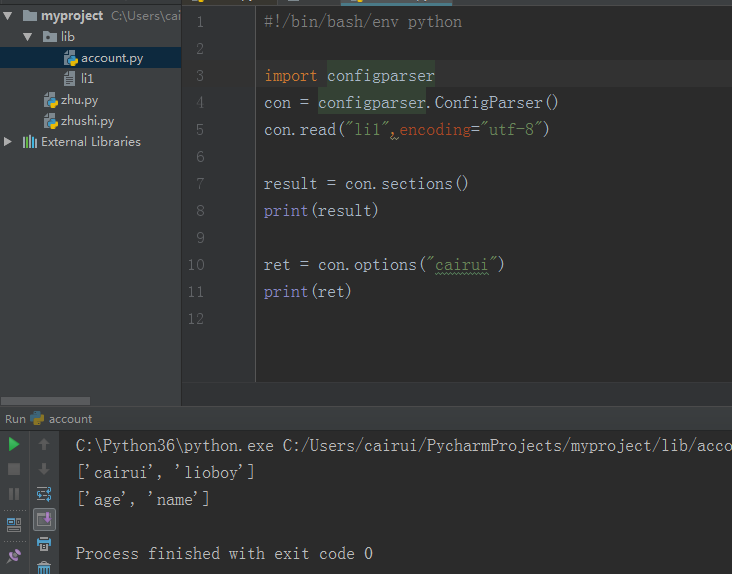Select the myproject root row
The width and height of the screenshot is (732, 574).
tap(91, 16)
